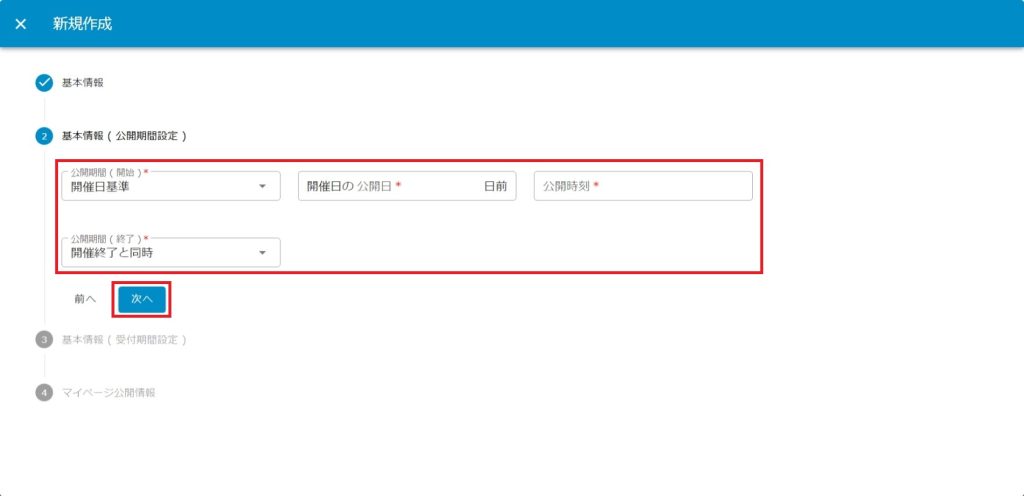Jump to 基本情報（受付期間設定）step
Image resolution: width=1024 pixels, height=496 pixels.
[x=124, y=340]
